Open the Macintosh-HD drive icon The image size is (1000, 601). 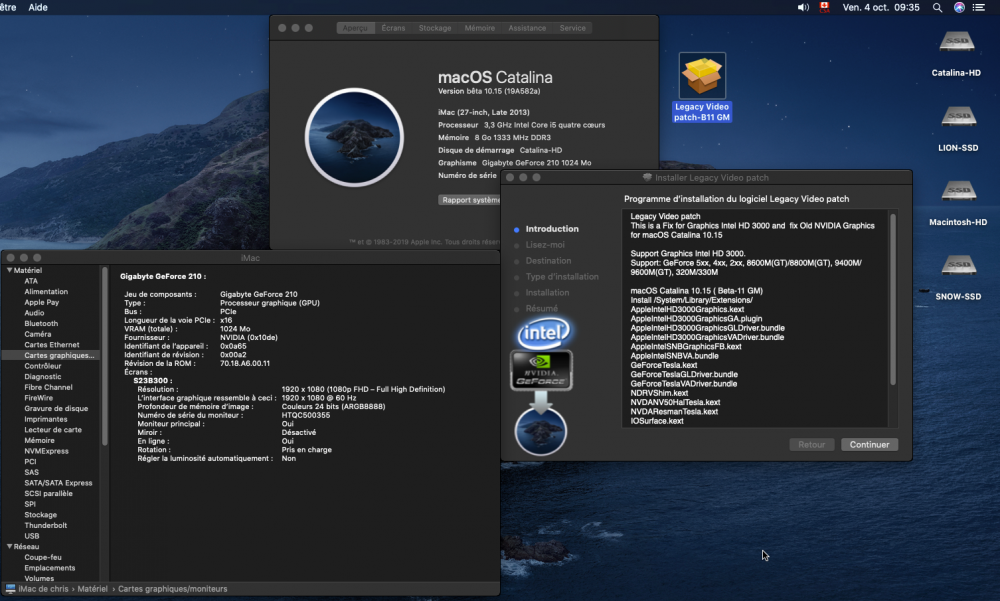(x=958, y=192)
